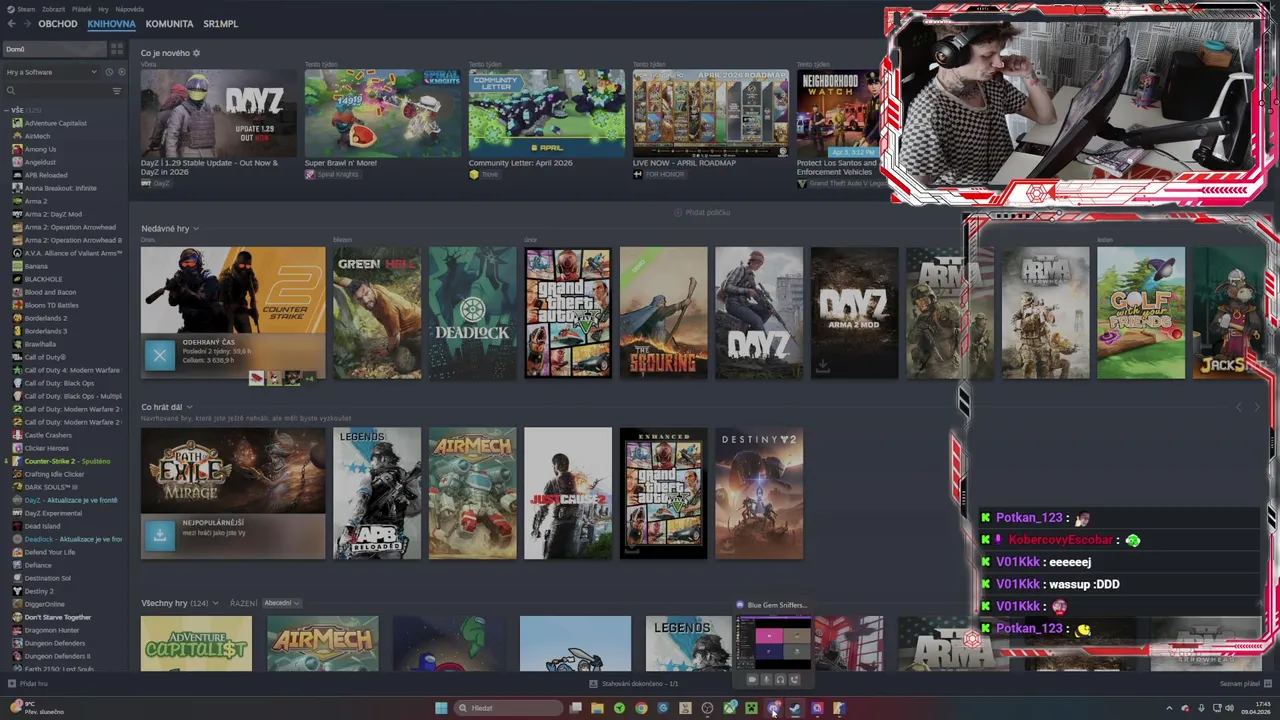Open Just Cause 2 suggestion cover

pyautogui.click(x=568, y=493)
